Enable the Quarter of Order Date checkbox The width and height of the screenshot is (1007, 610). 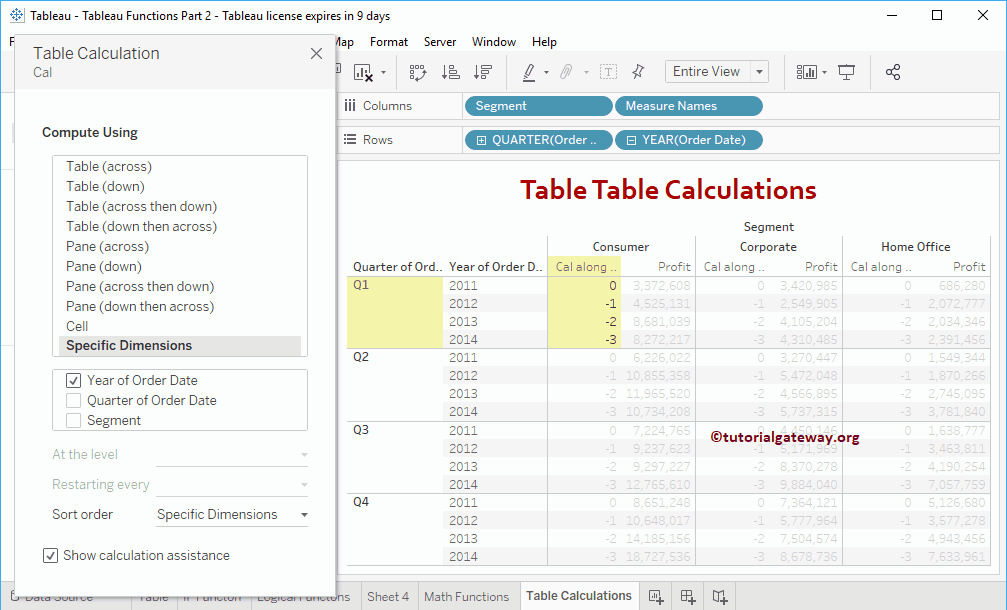pos(74,400)
